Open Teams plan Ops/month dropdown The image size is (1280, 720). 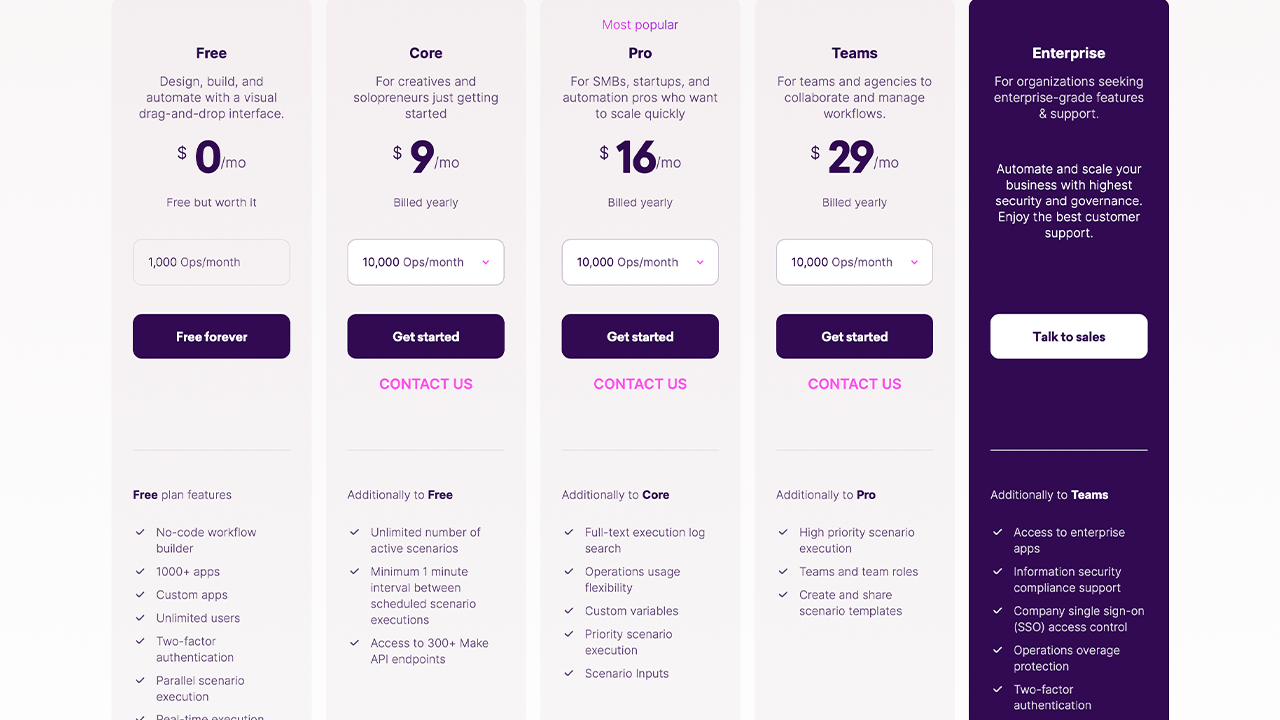click(x=854, y=262)
